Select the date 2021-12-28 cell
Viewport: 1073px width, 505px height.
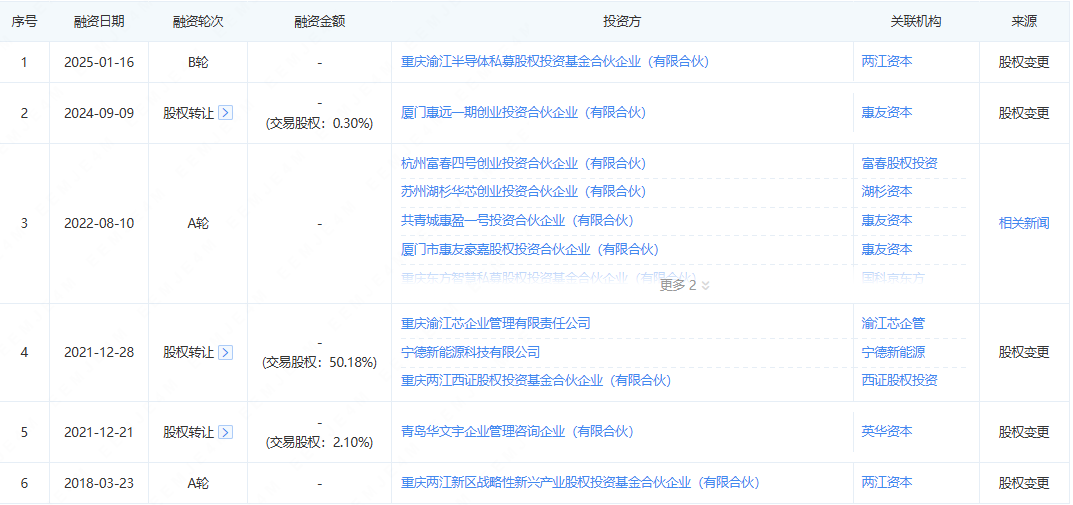pyautogui.click(x=99, y=352)
